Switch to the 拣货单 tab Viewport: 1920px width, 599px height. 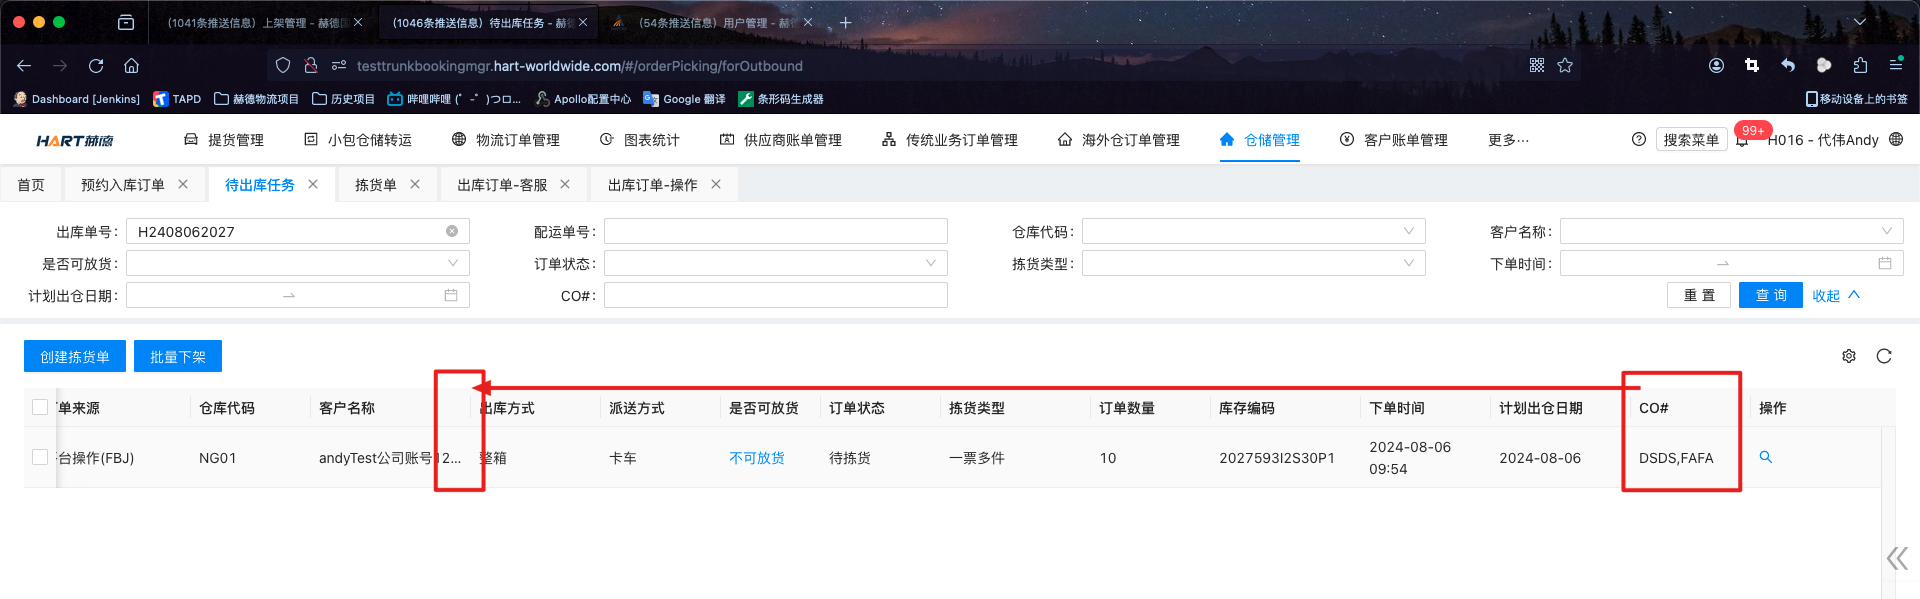click(x=376, y=185)
